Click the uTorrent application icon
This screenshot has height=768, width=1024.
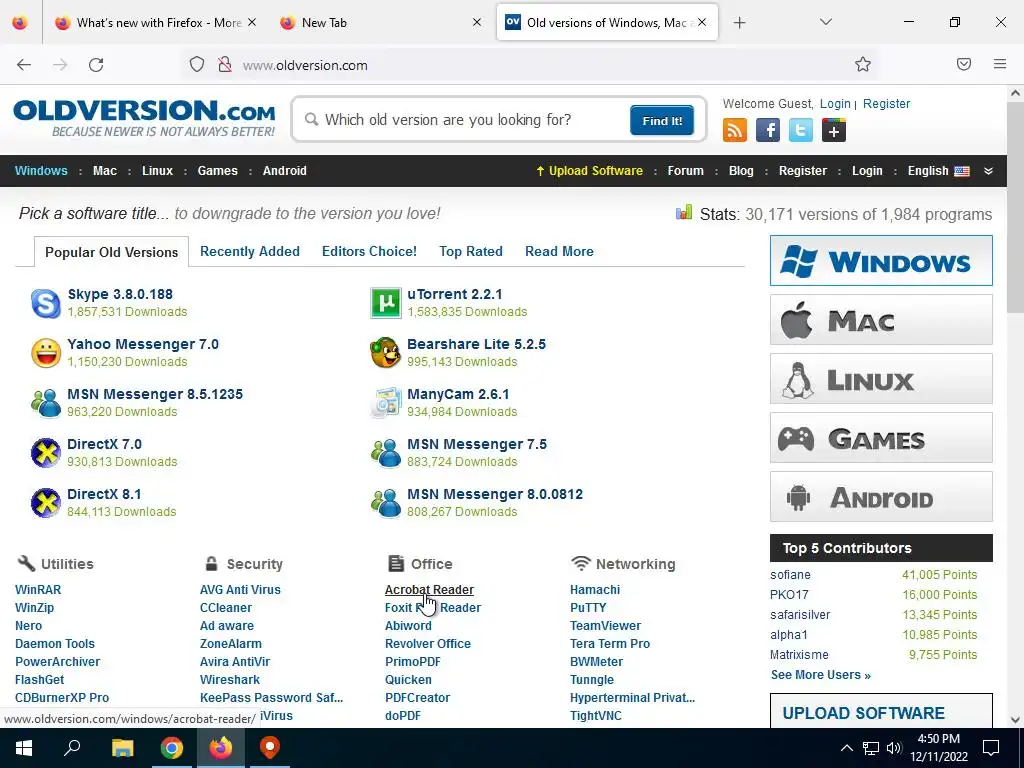point(385,303)
